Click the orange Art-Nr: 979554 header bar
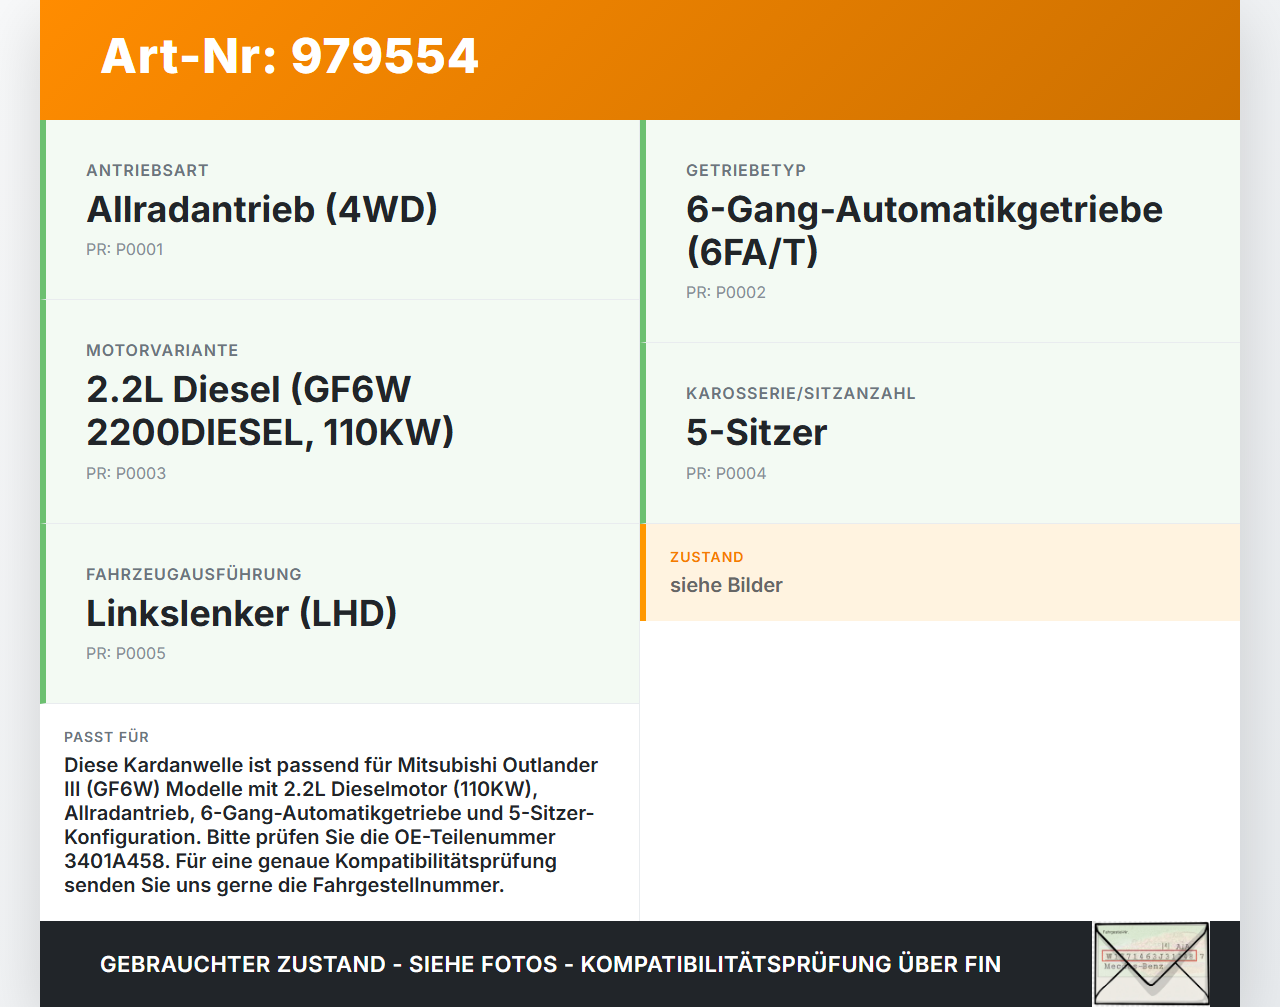The image size is (1280, 1007). click(x=640, y=58)
